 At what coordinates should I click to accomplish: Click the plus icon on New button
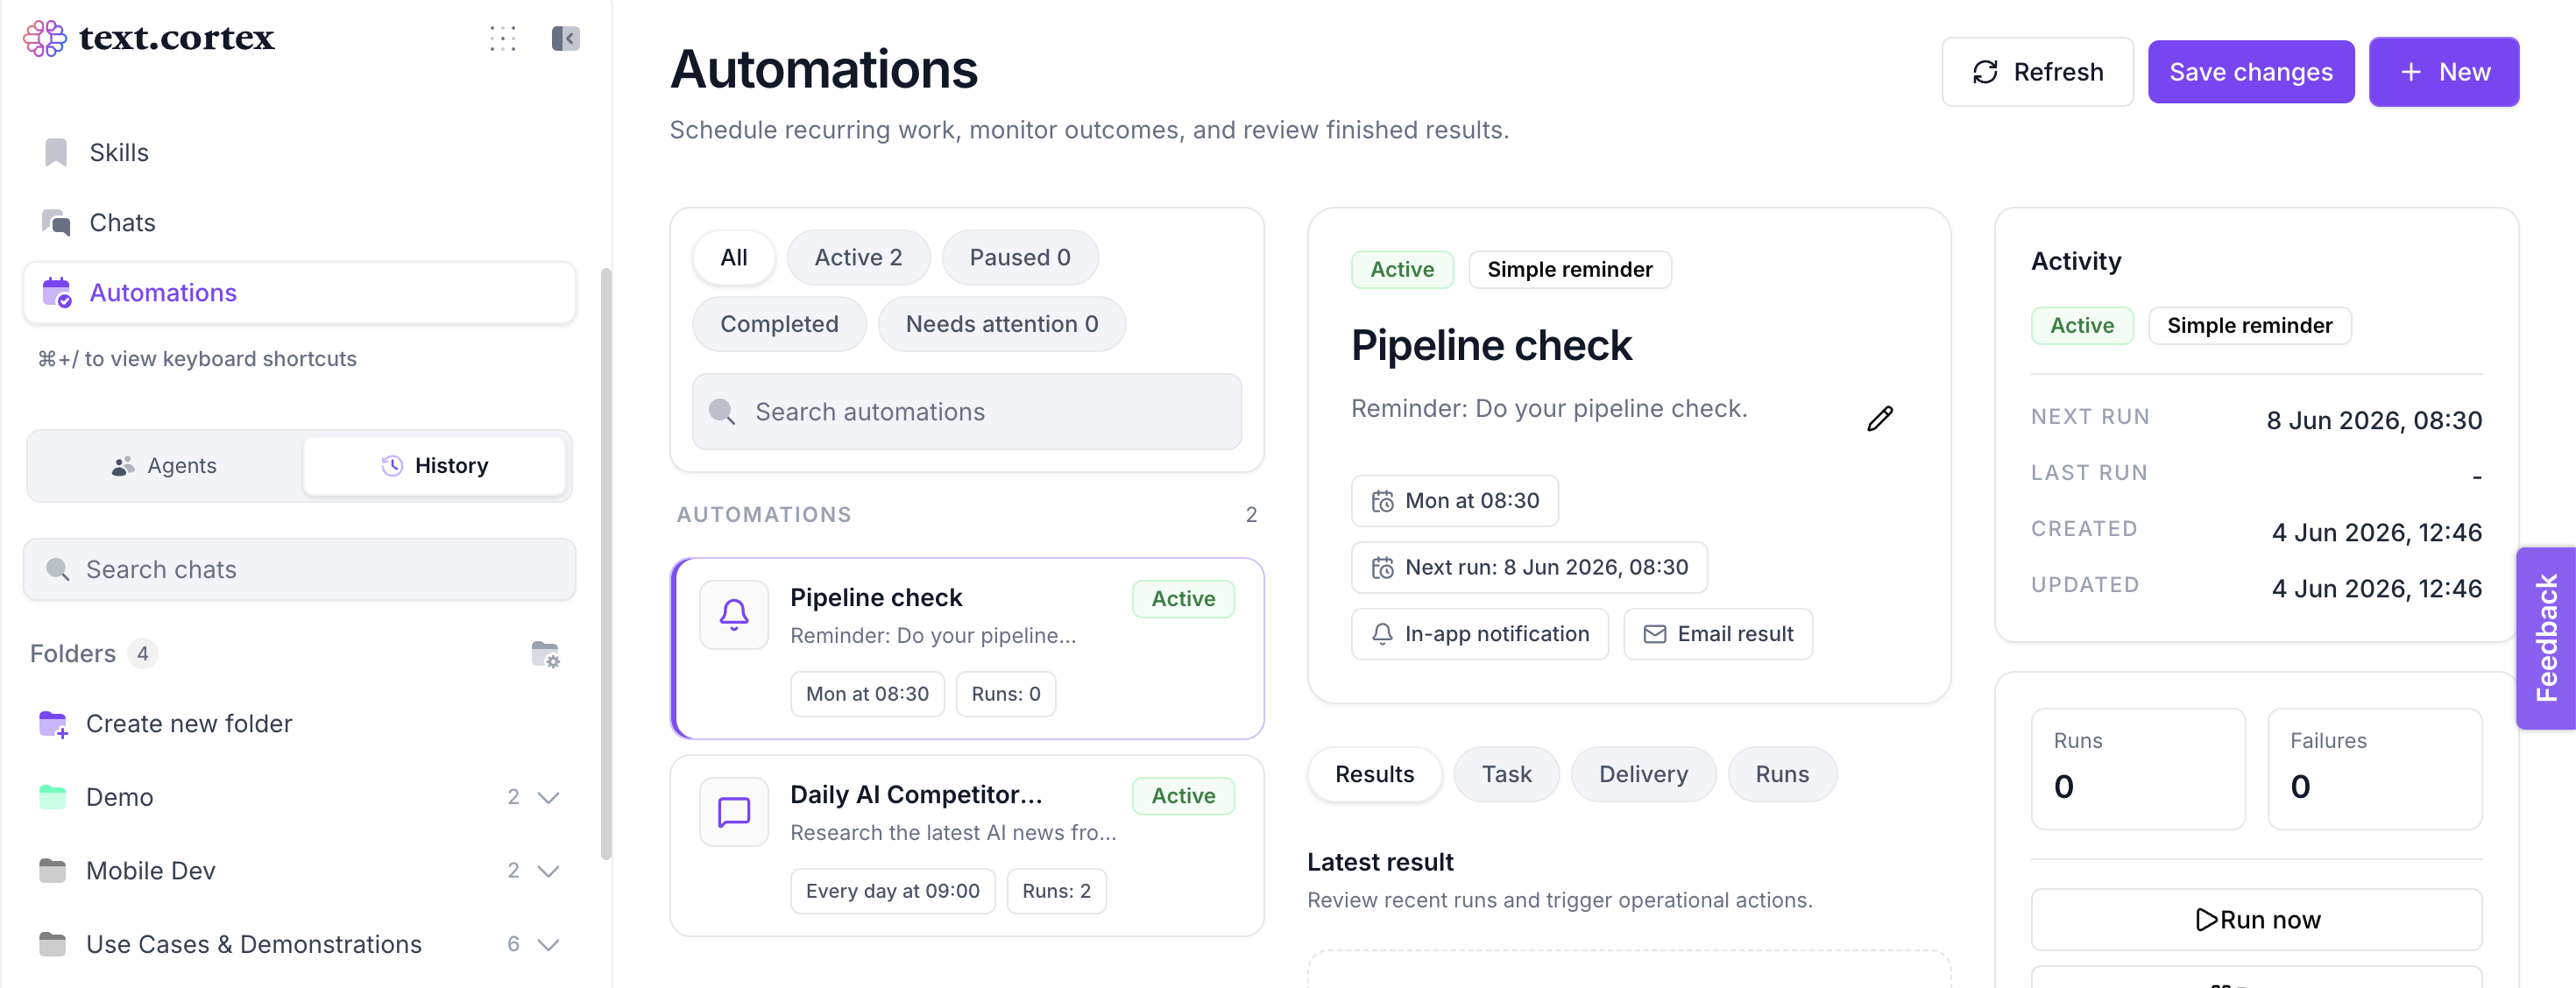[x=2411, y=72]
